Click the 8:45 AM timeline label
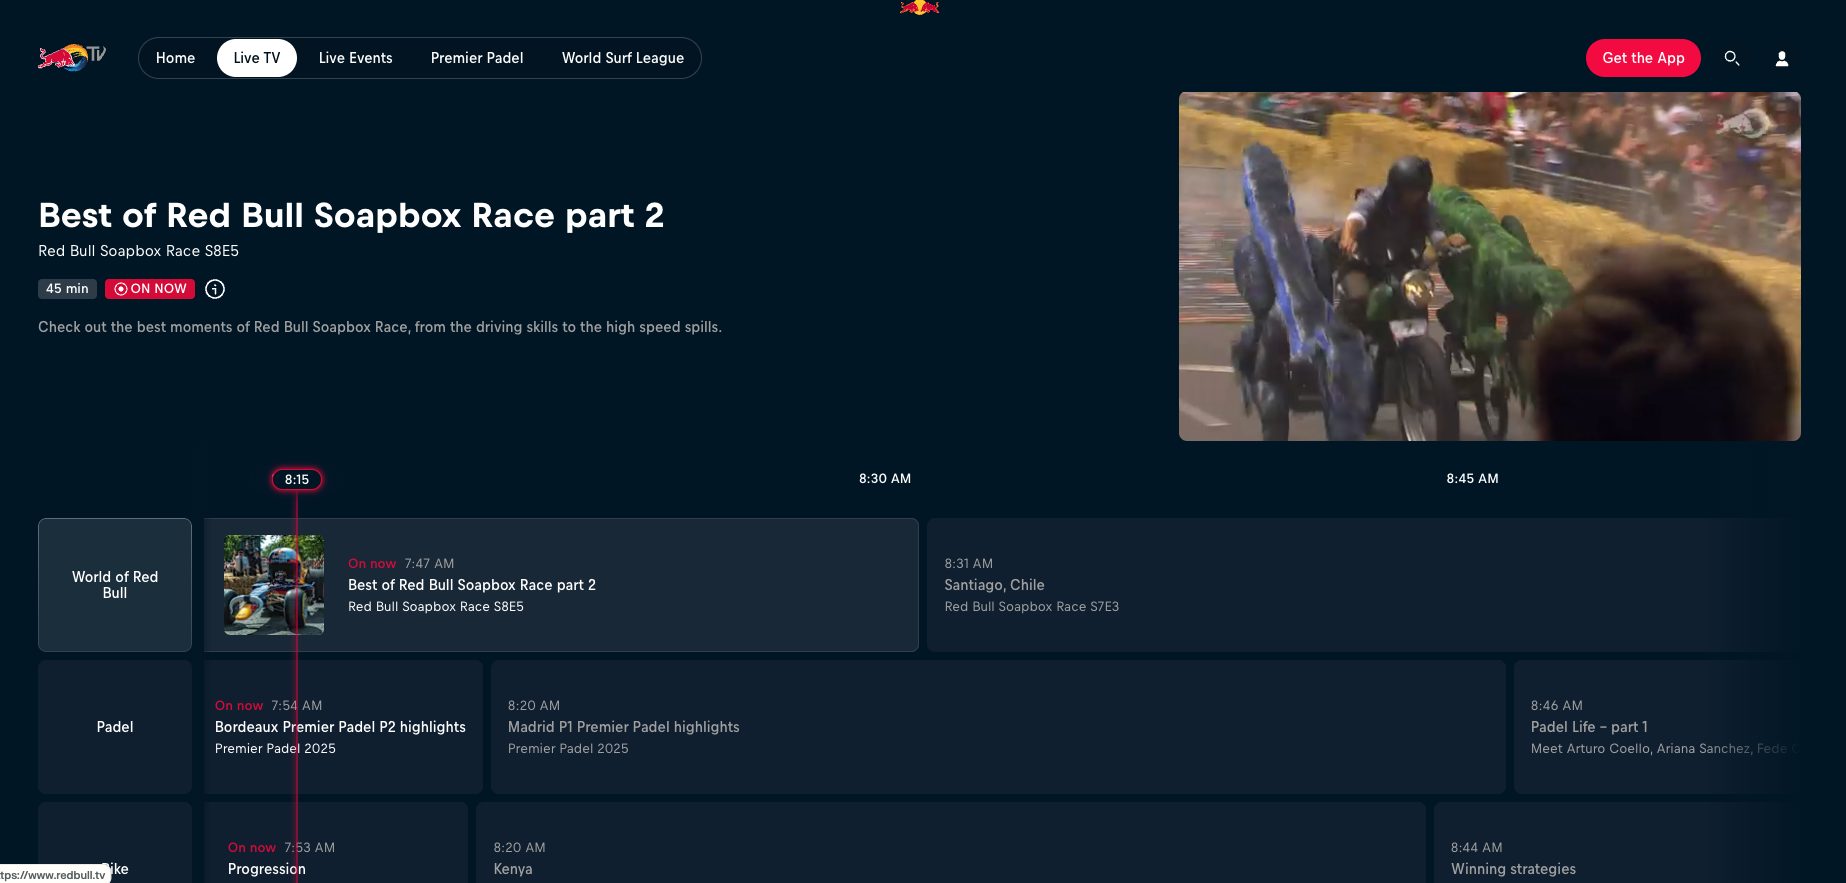 coord(1472,479)
